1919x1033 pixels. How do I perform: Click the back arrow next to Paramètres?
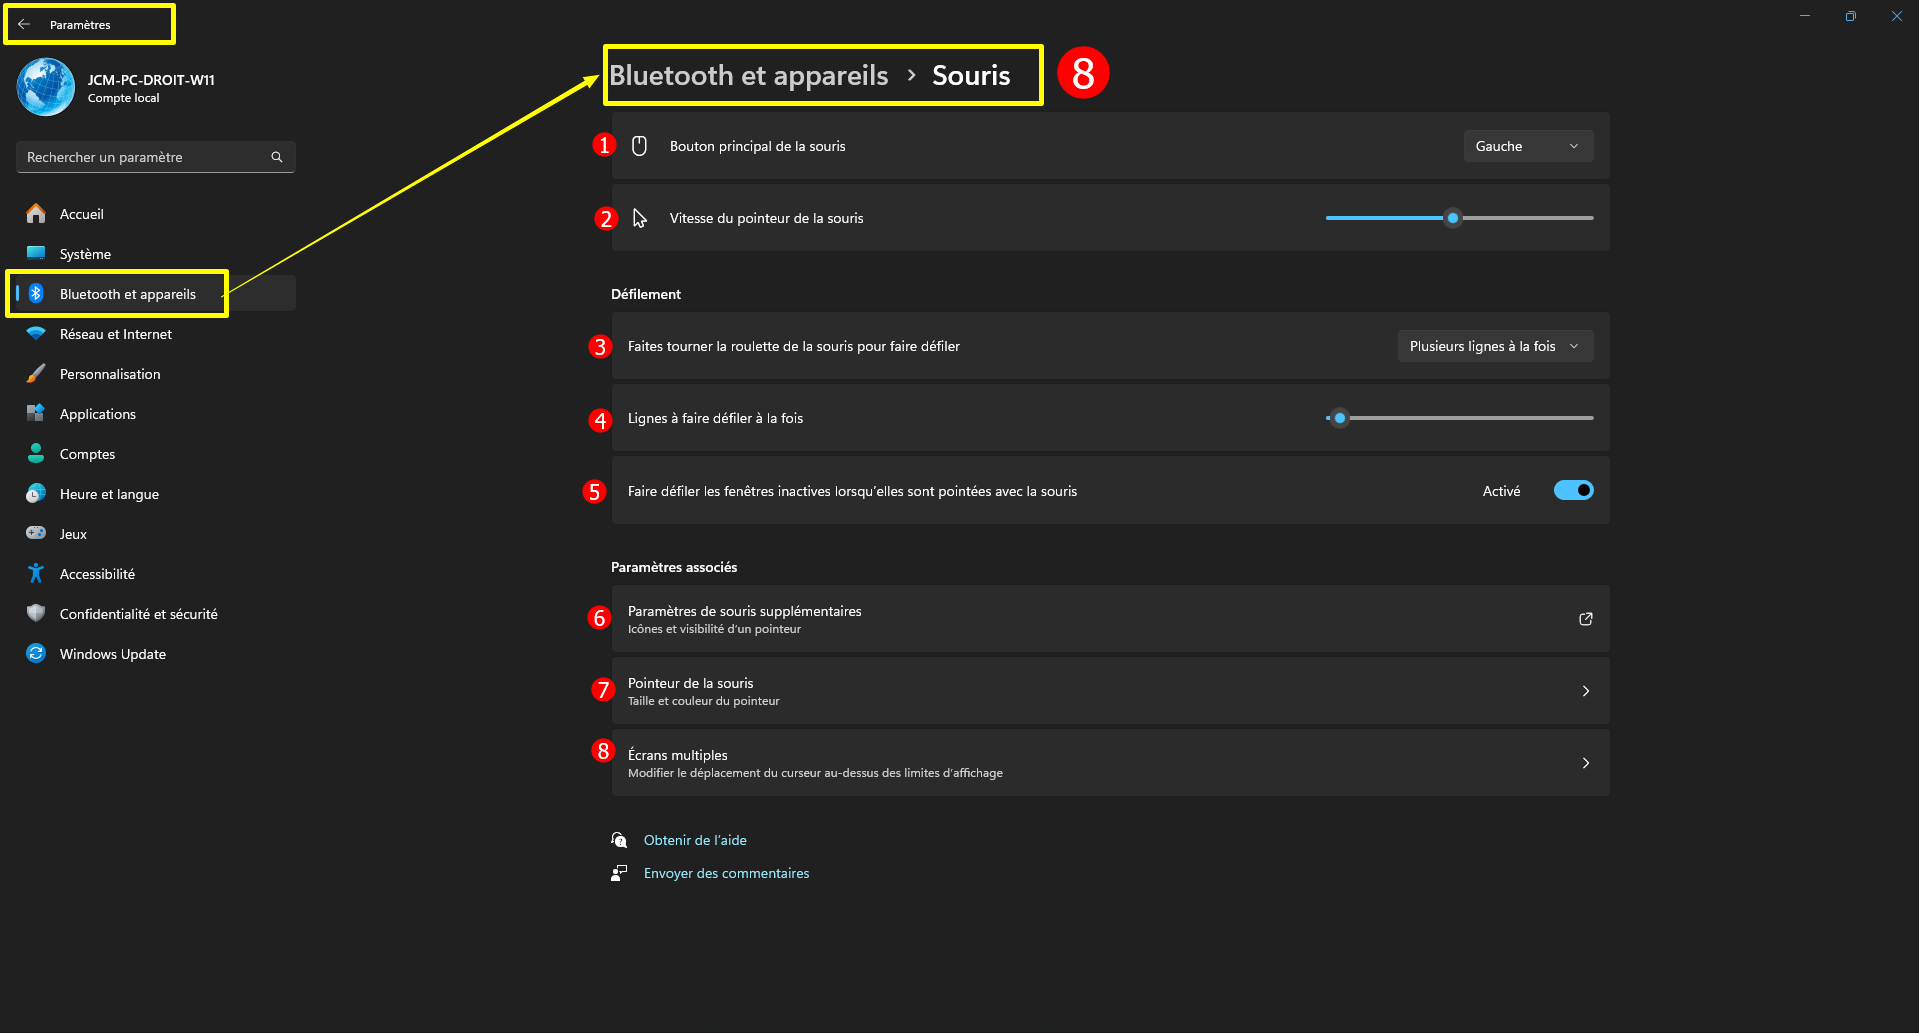[x=24, y=24]
